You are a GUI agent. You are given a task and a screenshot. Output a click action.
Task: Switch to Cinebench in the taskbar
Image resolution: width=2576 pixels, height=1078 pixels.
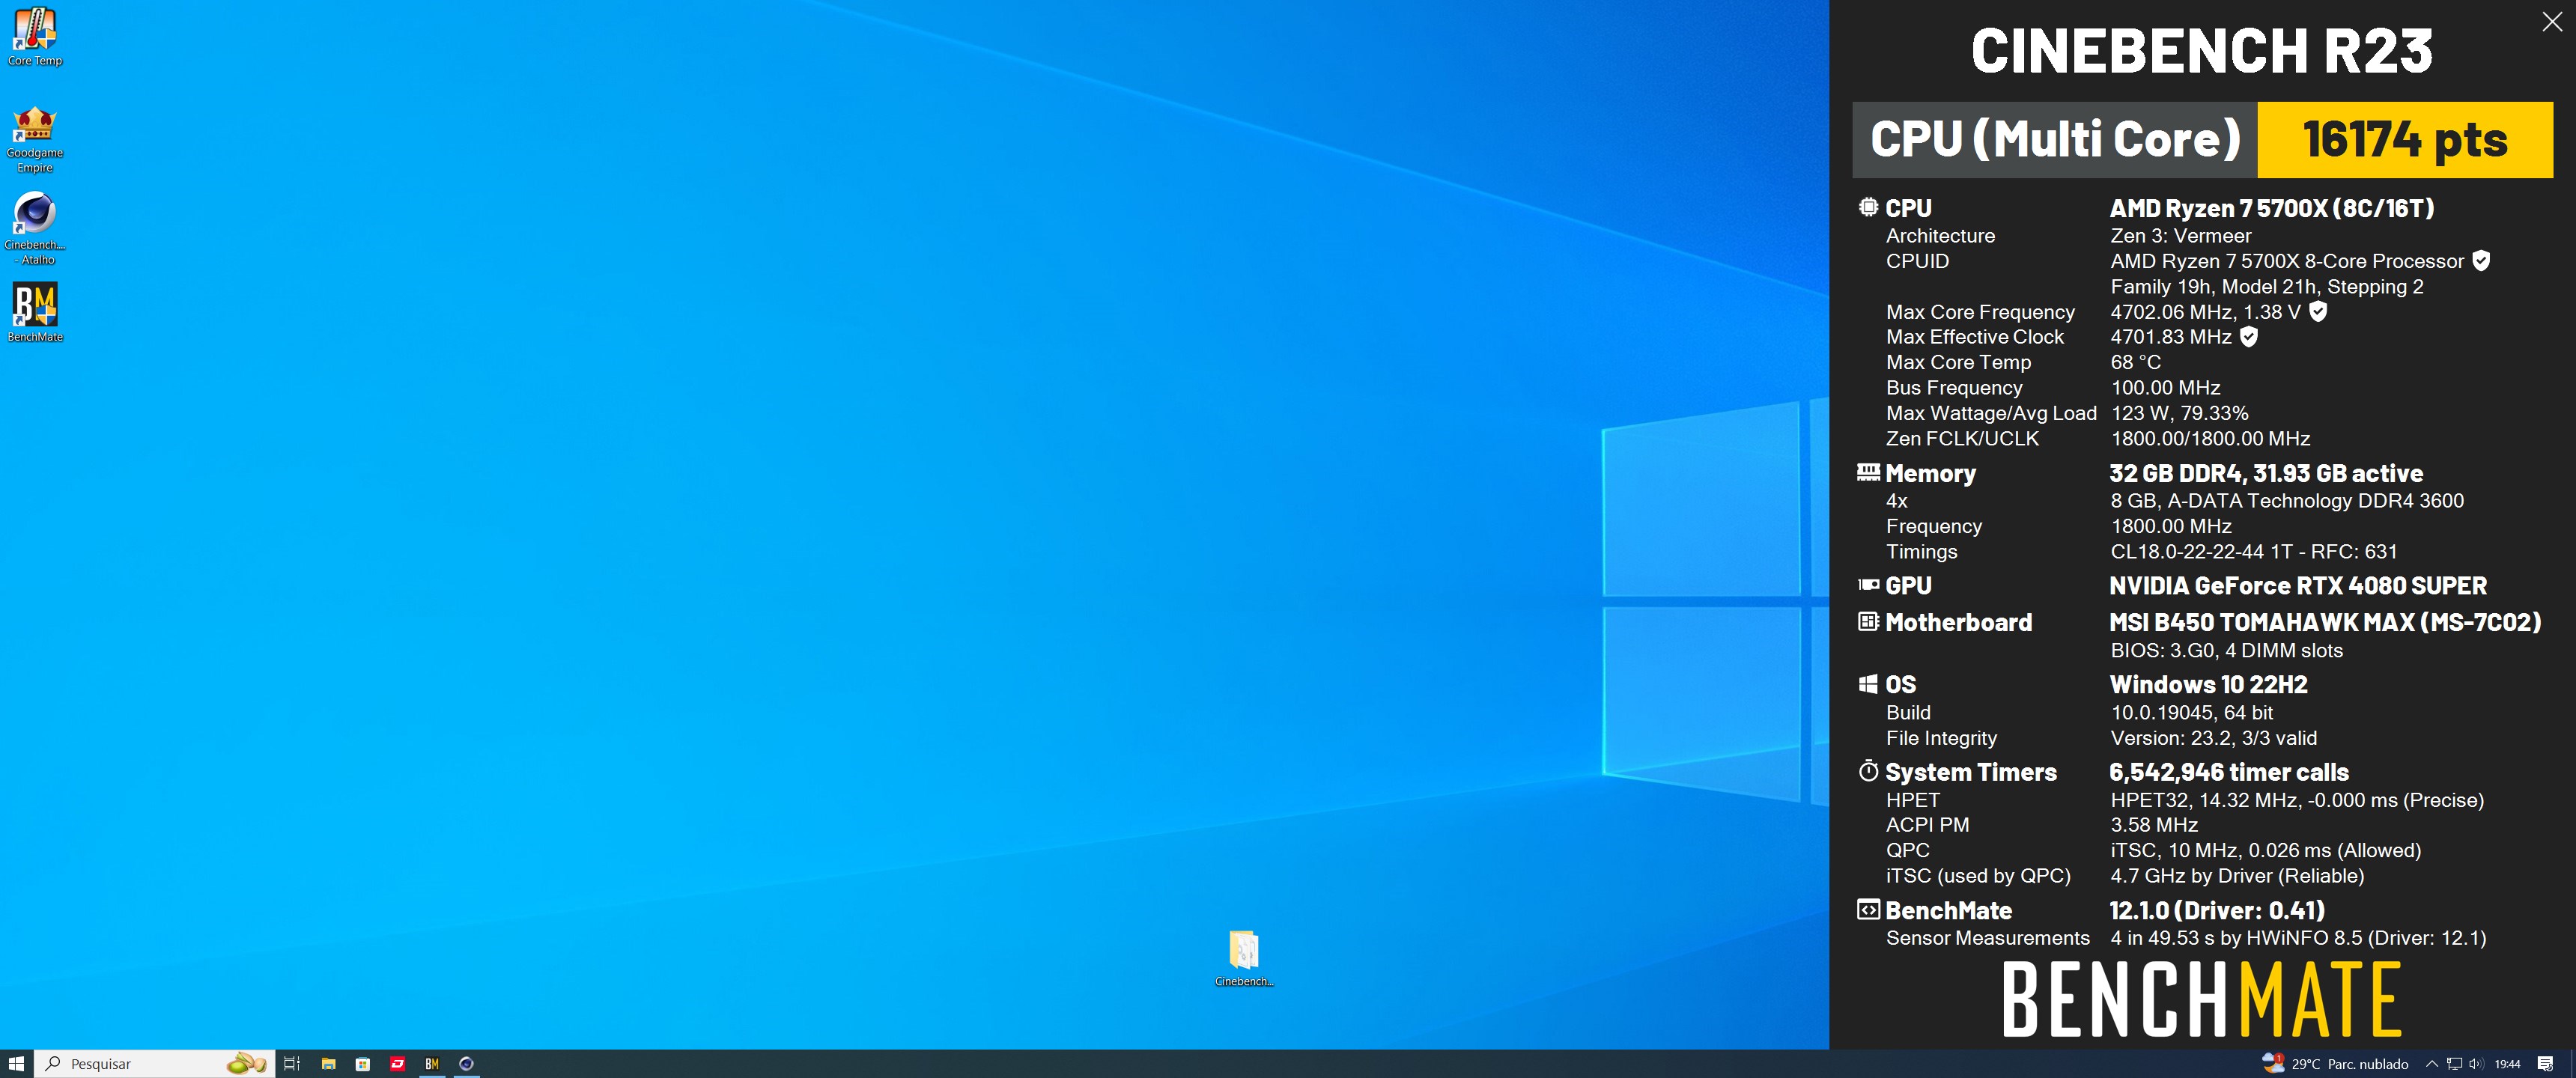click(x=466, y=1064)
